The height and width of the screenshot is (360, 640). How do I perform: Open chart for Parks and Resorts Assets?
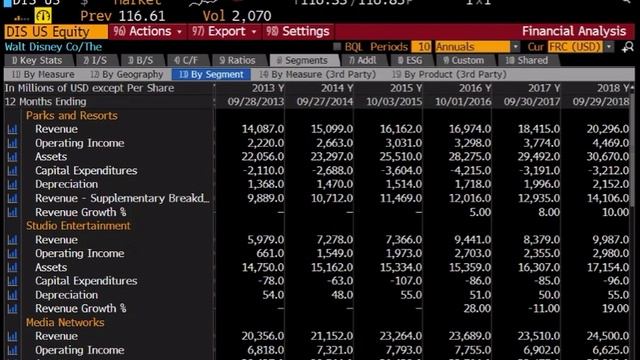[x=13, y=157]
